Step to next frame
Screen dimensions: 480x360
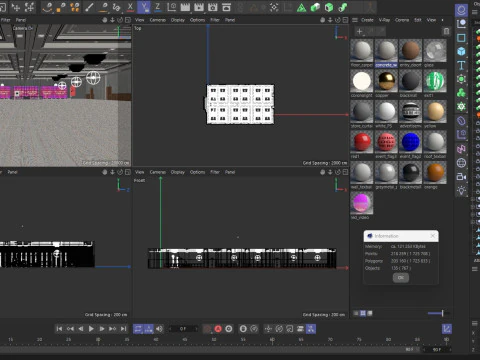(x=102, y=329)
